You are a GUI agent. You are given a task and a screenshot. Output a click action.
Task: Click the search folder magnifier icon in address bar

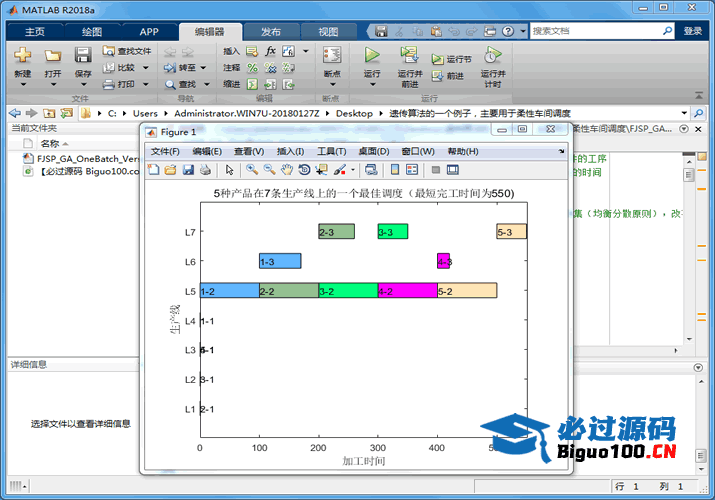(698, 113)
